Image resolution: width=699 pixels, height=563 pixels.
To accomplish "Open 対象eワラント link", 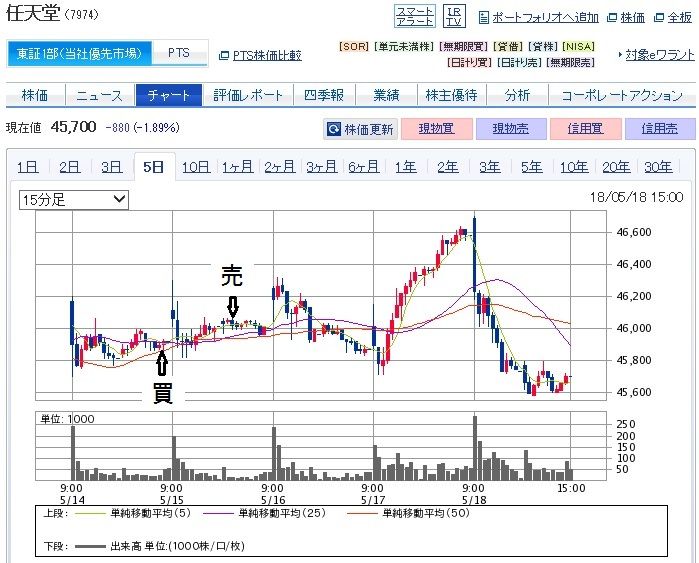I will click(660, 55).
